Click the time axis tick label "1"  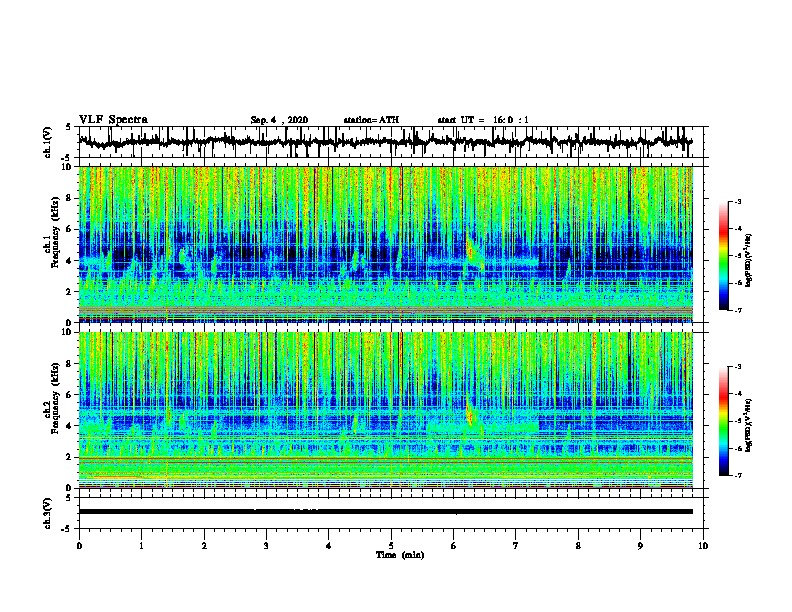(x=141, y=545)
